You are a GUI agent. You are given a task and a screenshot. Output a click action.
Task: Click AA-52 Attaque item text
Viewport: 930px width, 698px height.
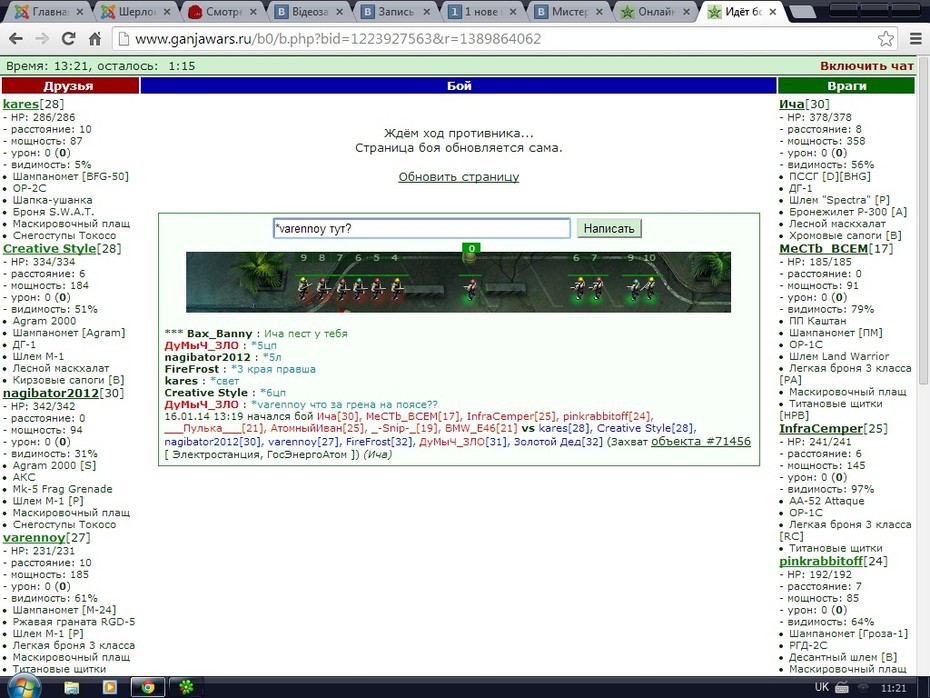[x=826, y=501]
